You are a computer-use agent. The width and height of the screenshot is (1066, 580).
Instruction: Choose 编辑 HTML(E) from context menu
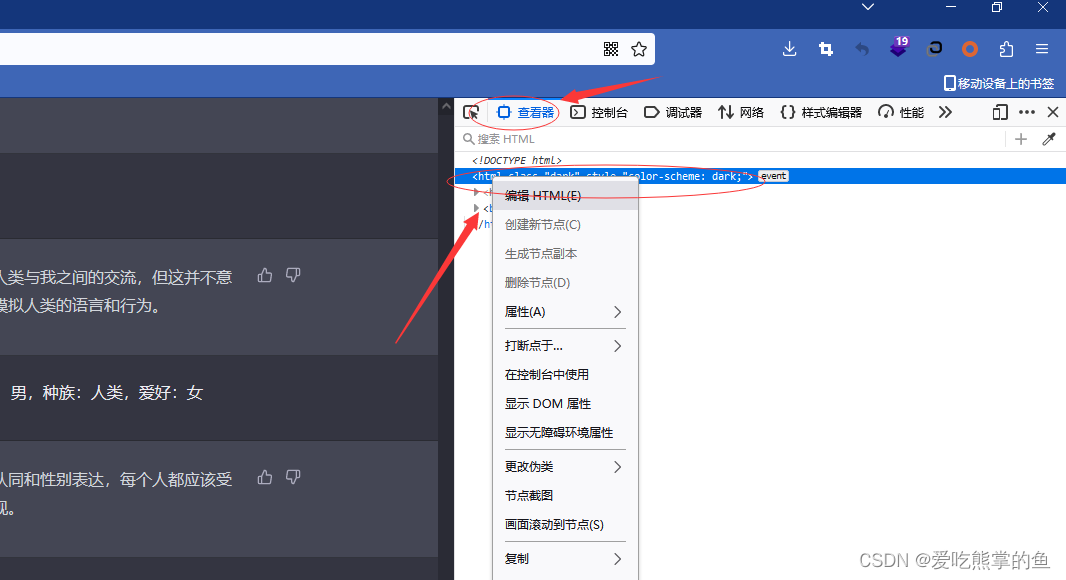click(x=565, y=196)
